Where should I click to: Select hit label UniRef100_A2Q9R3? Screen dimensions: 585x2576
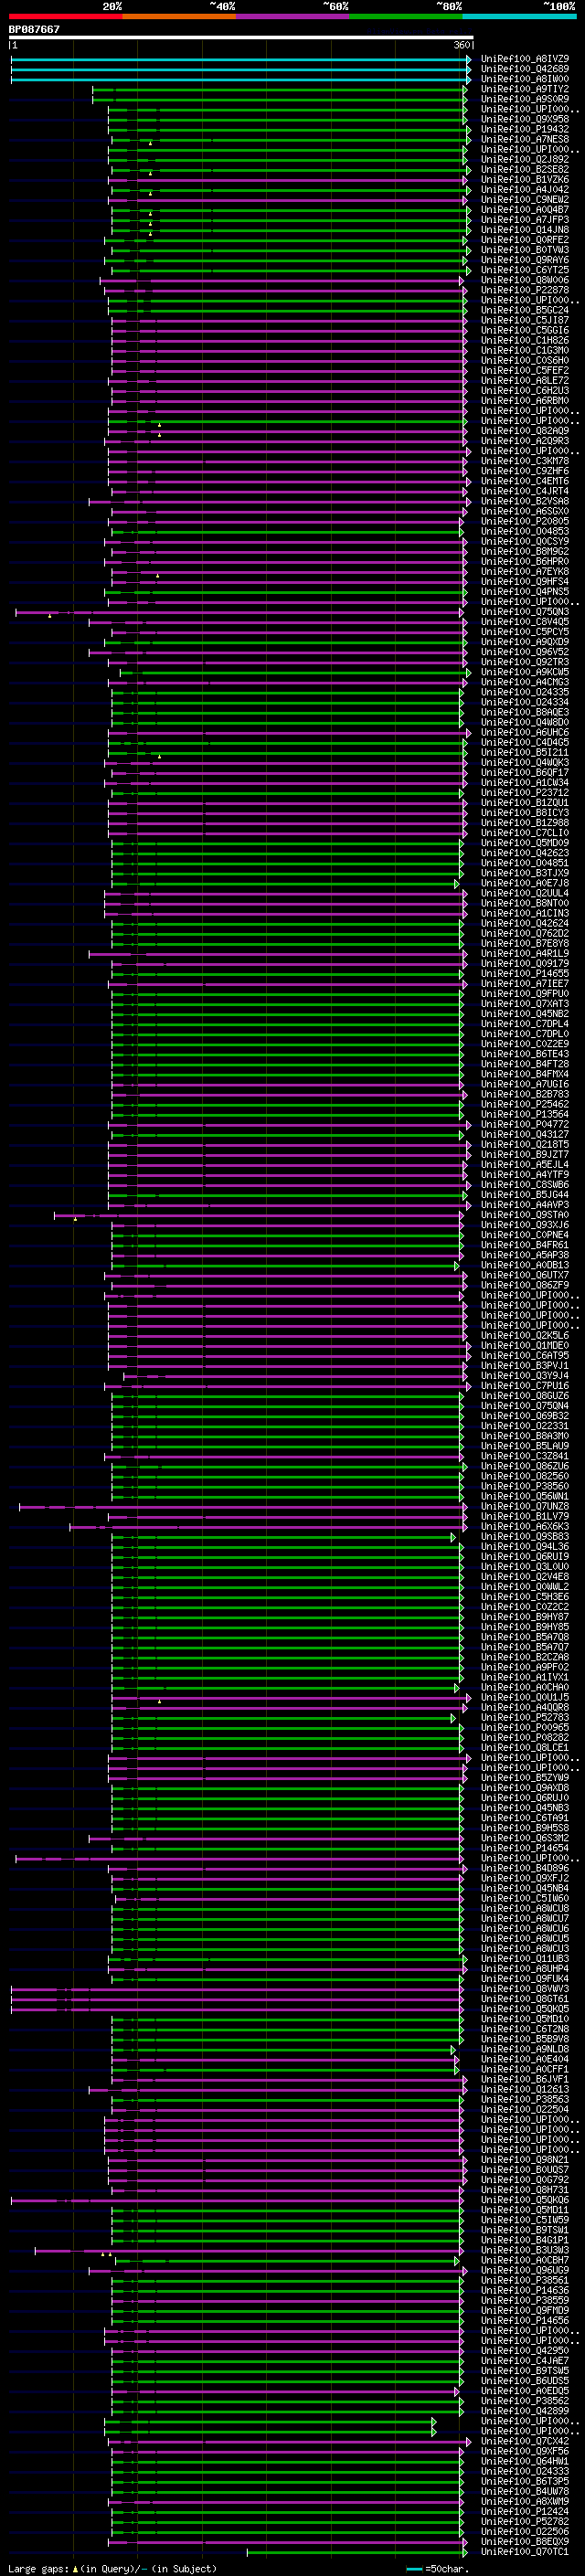525,441
